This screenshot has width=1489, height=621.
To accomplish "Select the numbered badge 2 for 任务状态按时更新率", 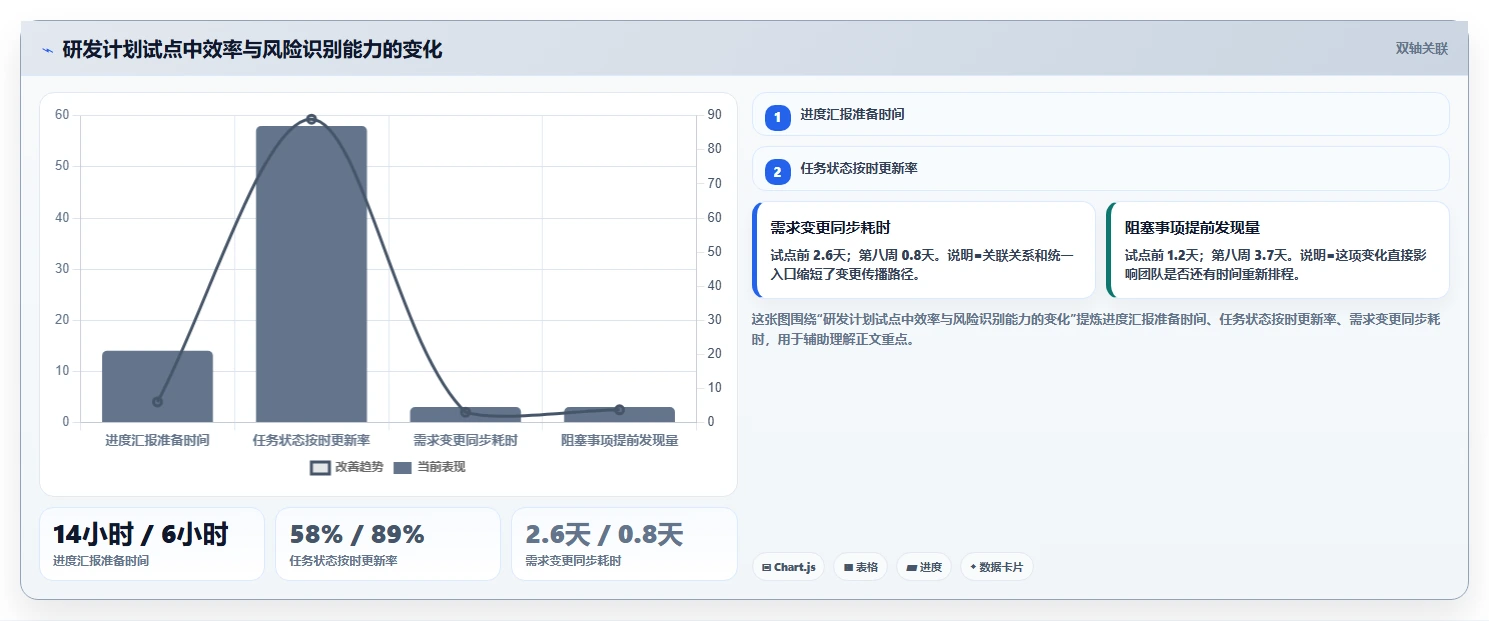I will click(x=777, y=171).
